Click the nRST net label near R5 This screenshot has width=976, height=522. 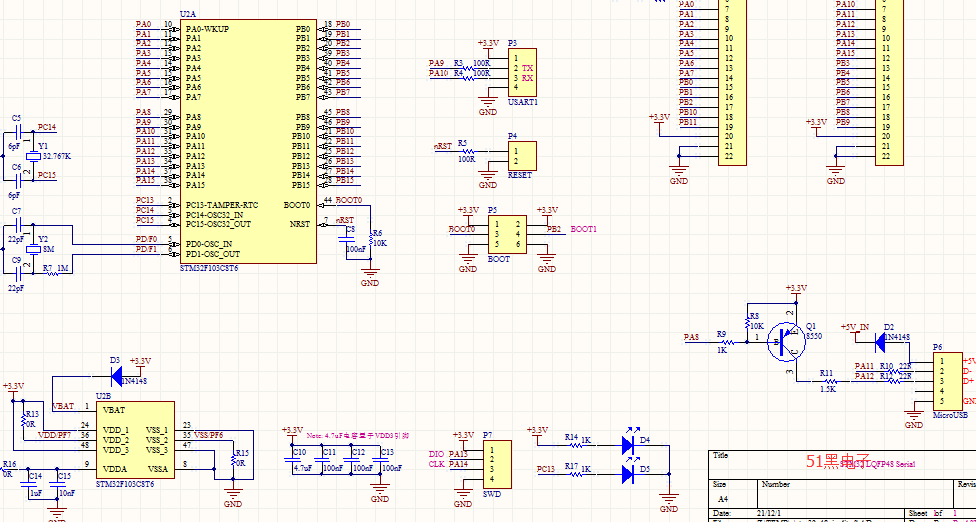coord(443,146)
